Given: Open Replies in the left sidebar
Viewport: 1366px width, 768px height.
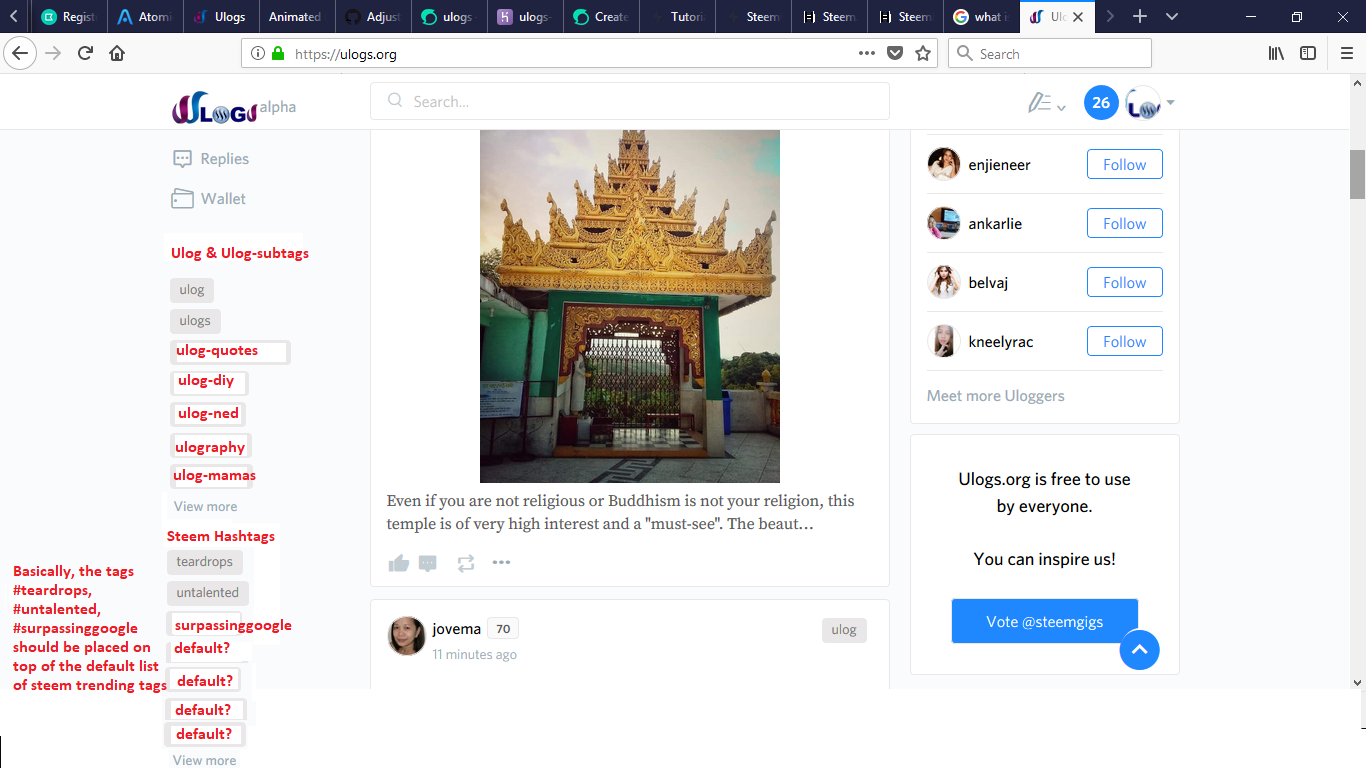Looking at the screenshot, I should coord(211,158).
